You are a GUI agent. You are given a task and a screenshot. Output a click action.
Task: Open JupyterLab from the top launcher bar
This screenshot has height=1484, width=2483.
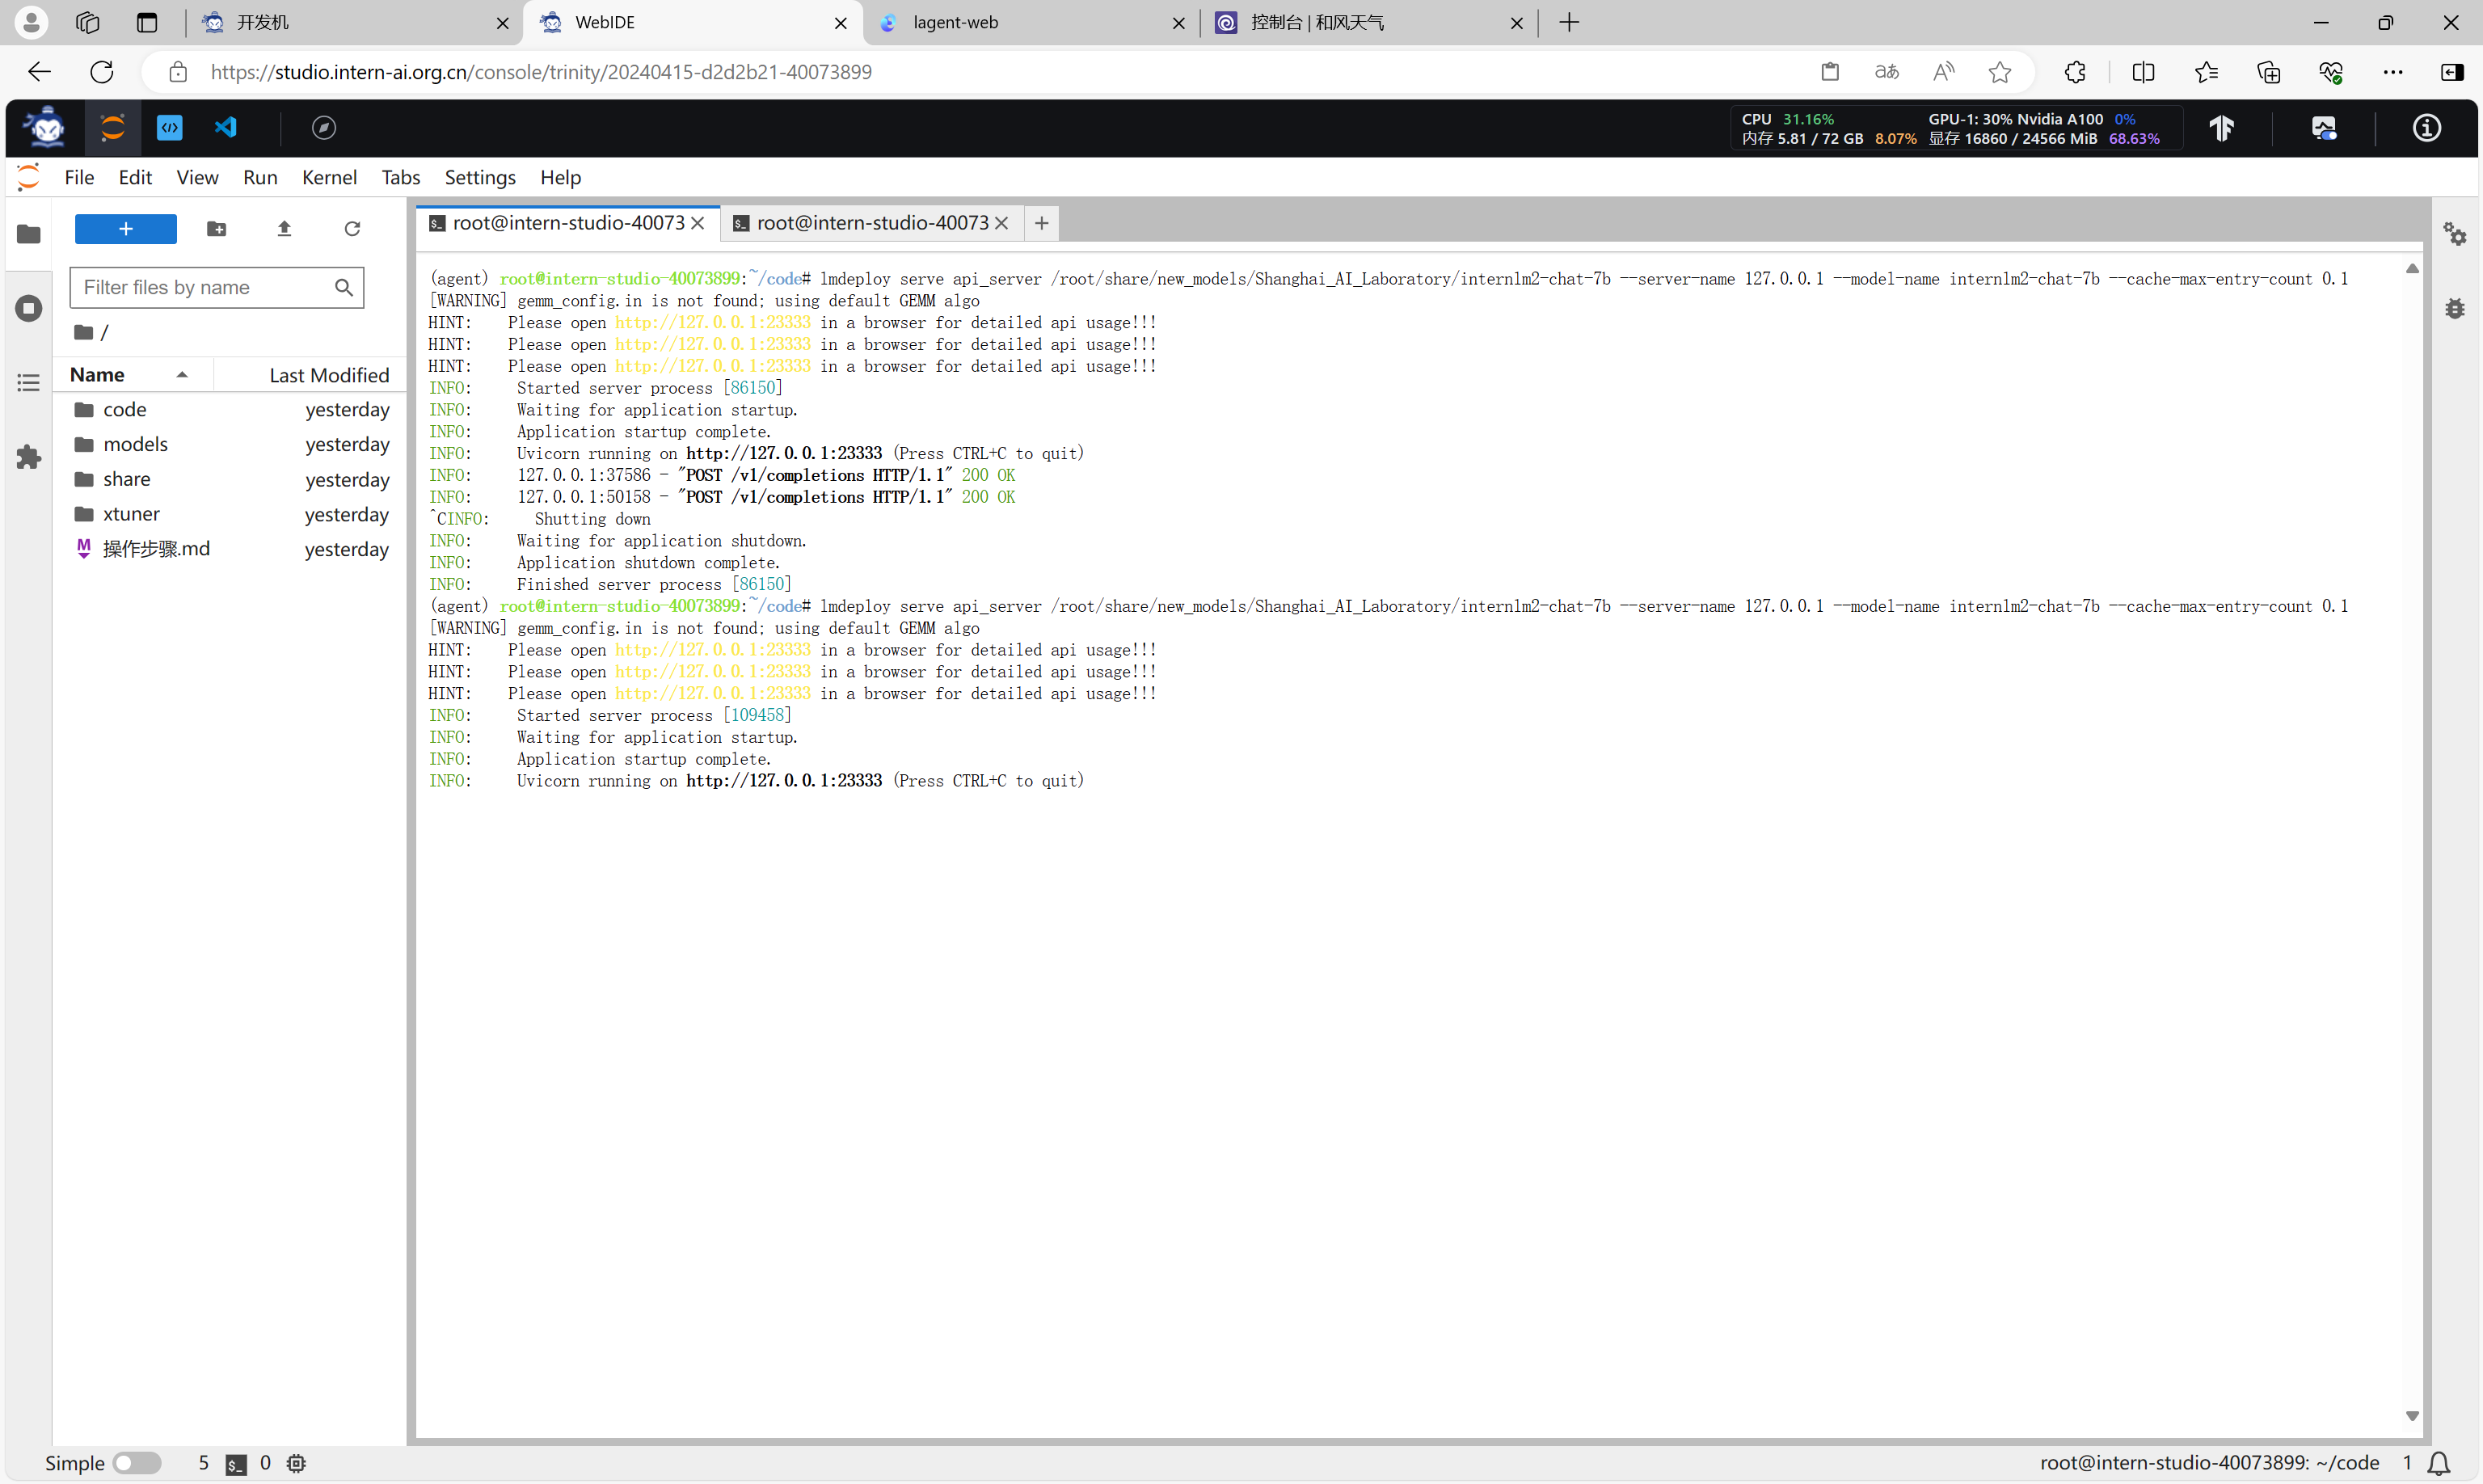click(x=112, y=127)
